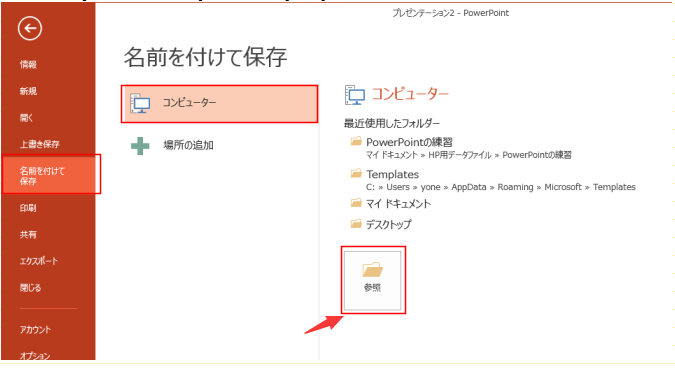Click the computer monitor icon in location list
This screenshot has width=675, height=370.
click(140, 103)
